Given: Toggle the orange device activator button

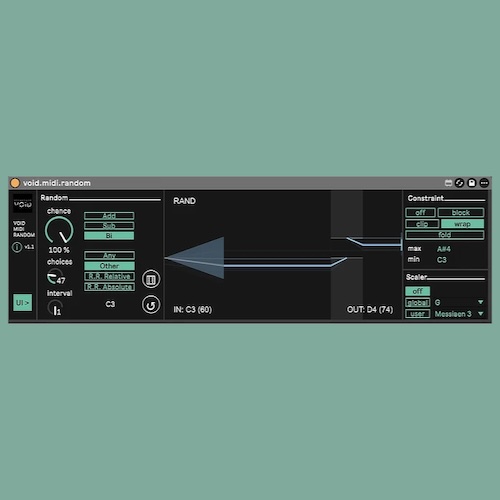Looking at the screenshot, I should click(15, 183).
